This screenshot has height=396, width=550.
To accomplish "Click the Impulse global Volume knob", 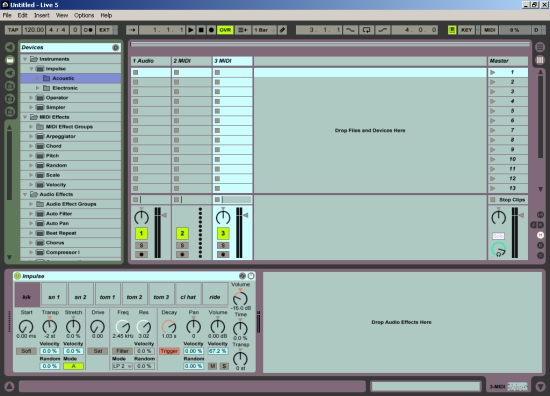I will click(x=240, y=298).
